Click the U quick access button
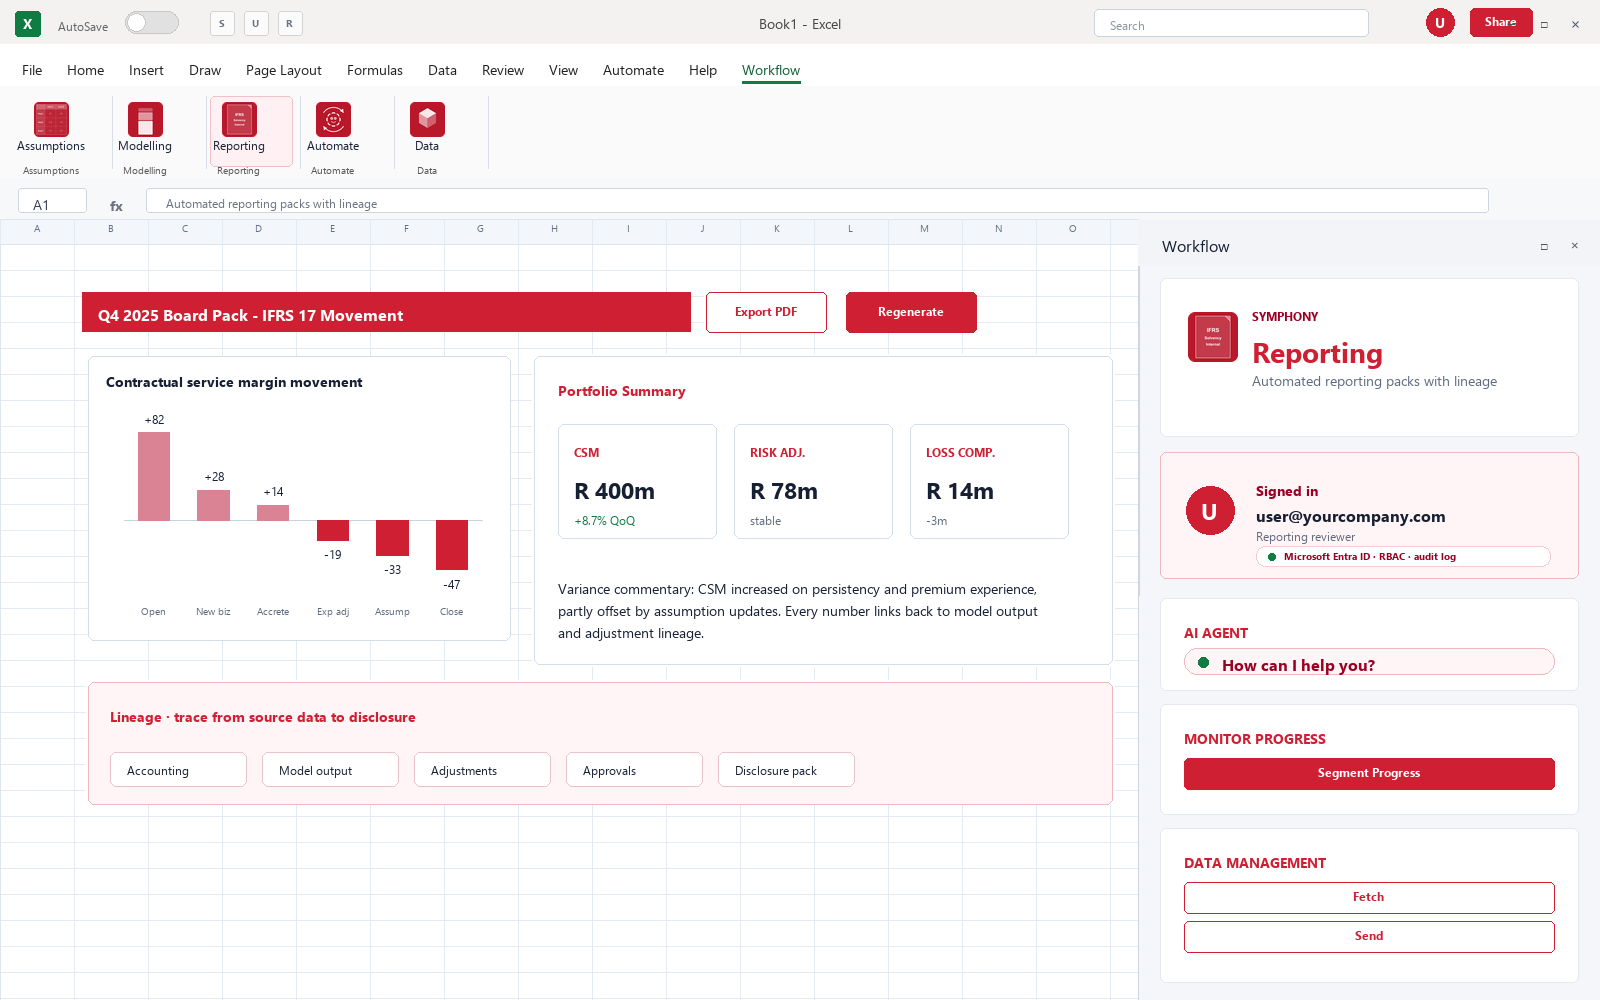Viewport: 1600px width, 1000px height. click(256, 24)
